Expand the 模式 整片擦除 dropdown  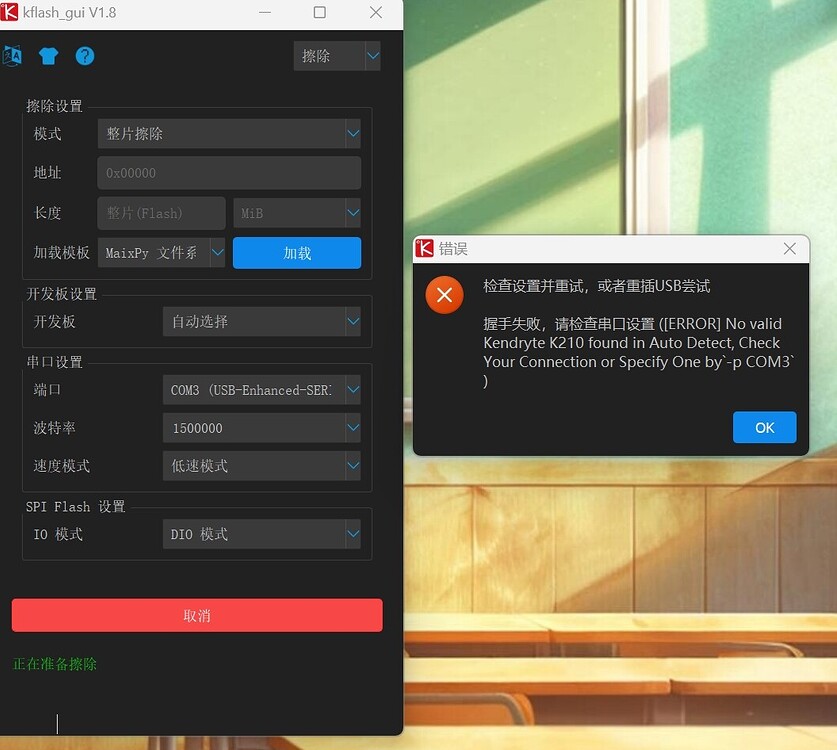(229, 133)
